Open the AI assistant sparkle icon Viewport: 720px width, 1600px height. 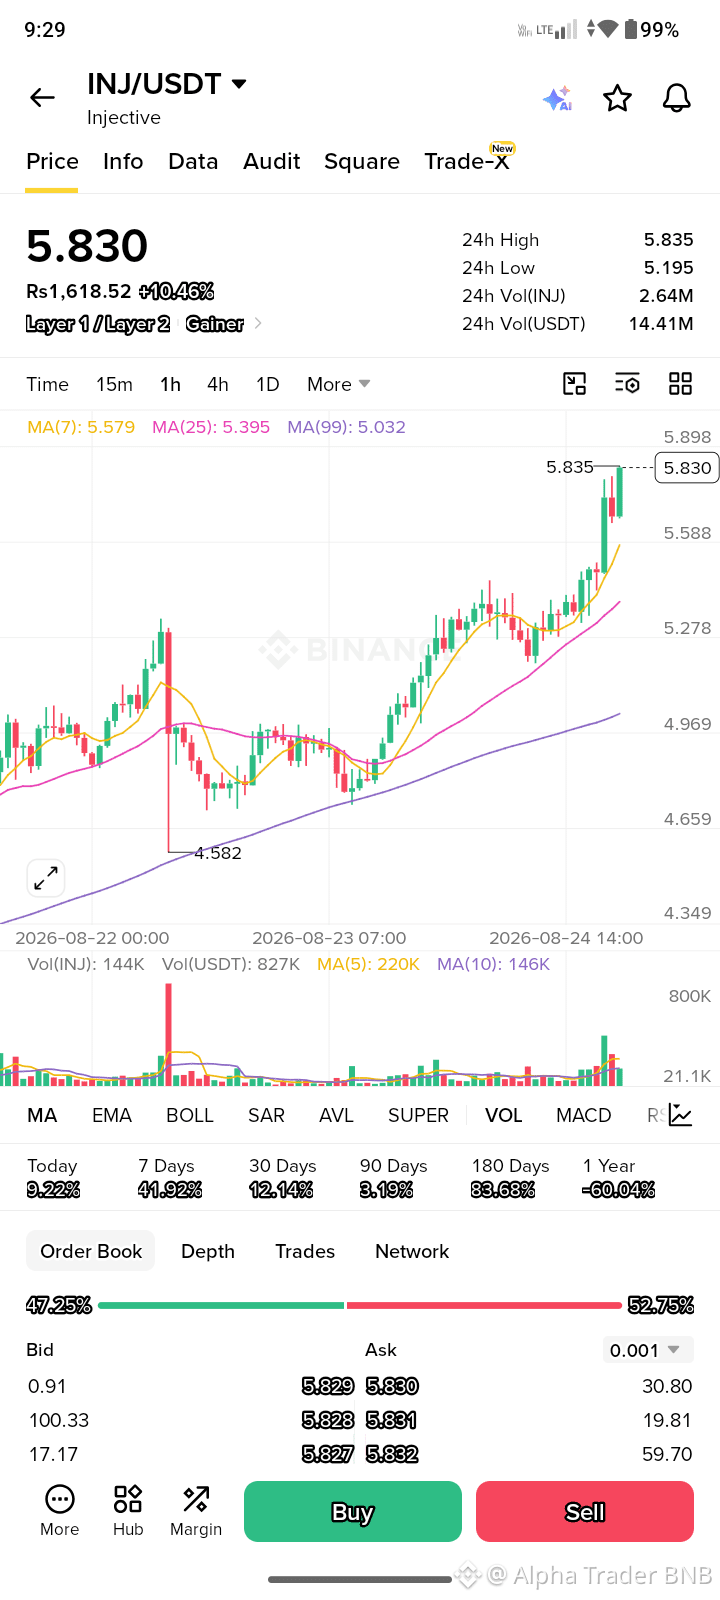pyautogui.click(x=557, y=98)
